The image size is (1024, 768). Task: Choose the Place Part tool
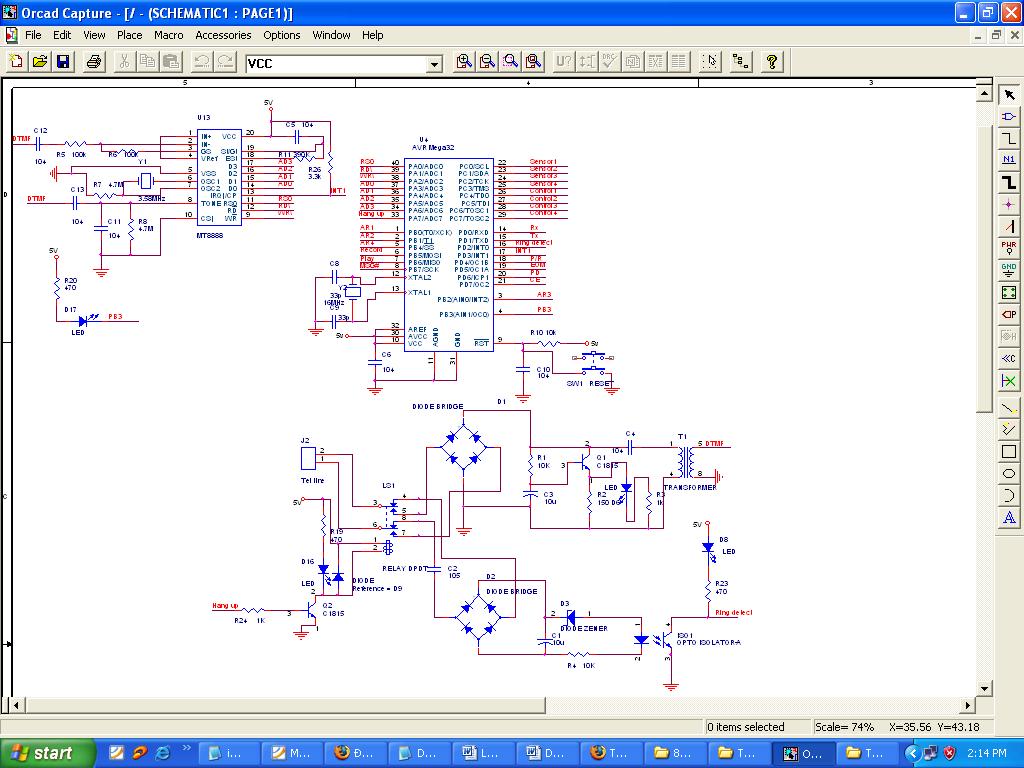(1009, 117)
